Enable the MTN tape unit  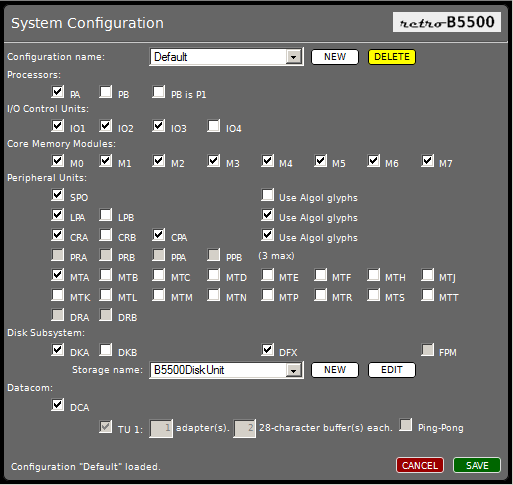(x=214, y=295)
